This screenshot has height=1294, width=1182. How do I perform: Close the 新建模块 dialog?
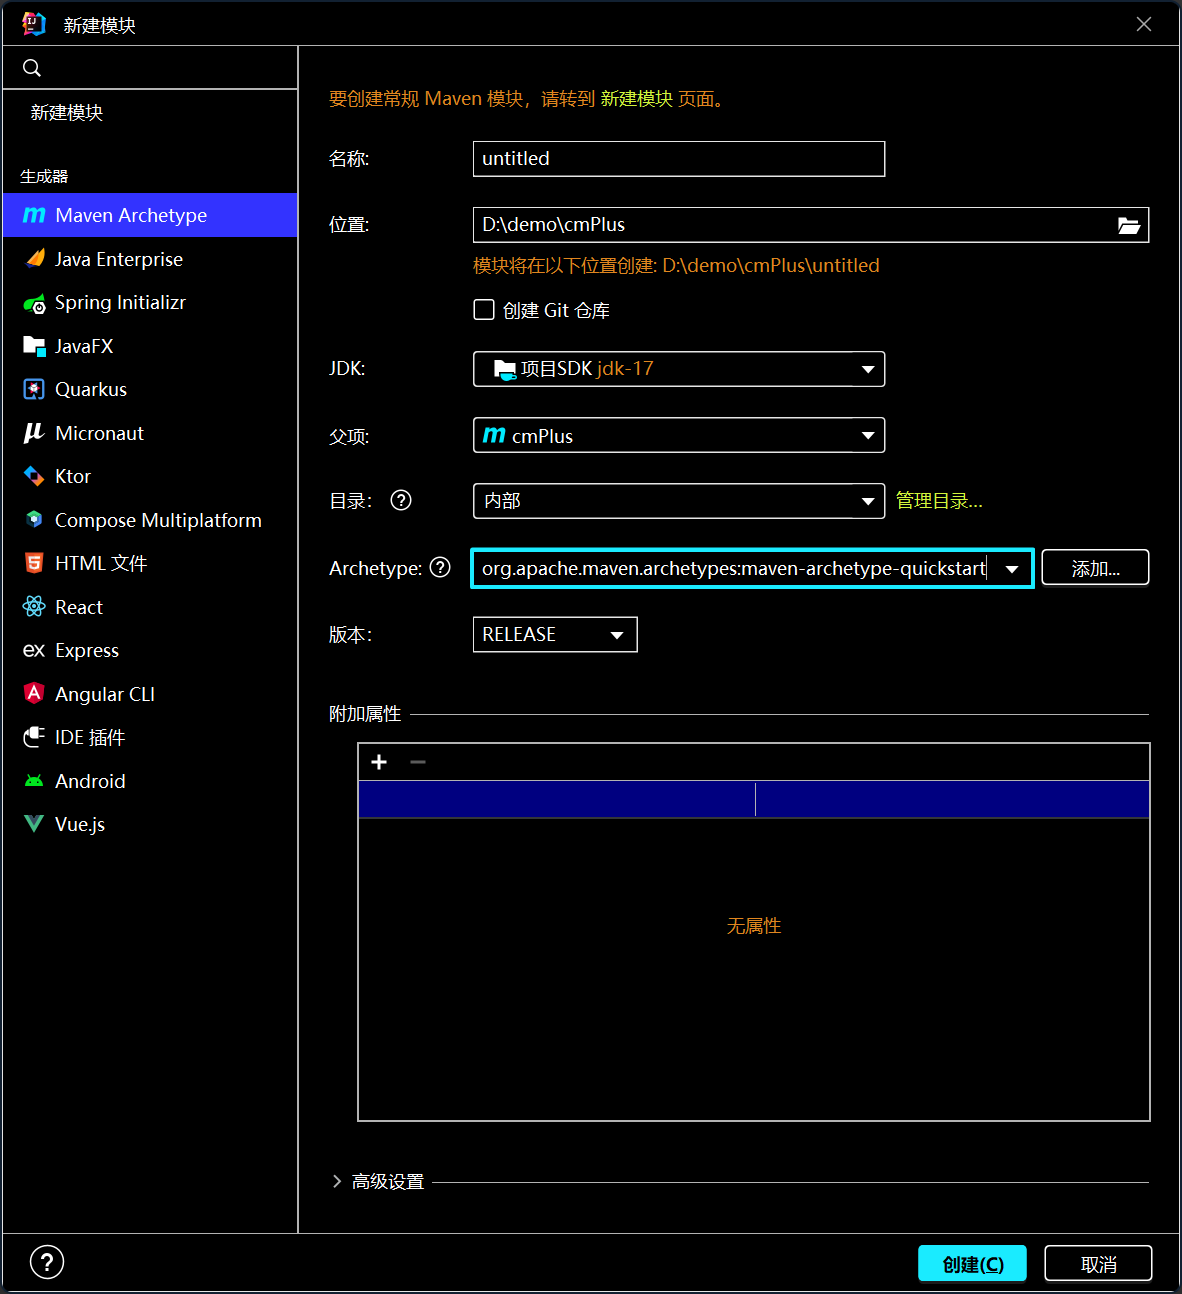coord(1144,24)
